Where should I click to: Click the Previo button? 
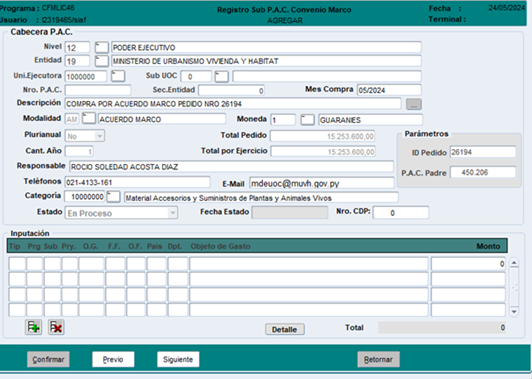tap(113, 359)
